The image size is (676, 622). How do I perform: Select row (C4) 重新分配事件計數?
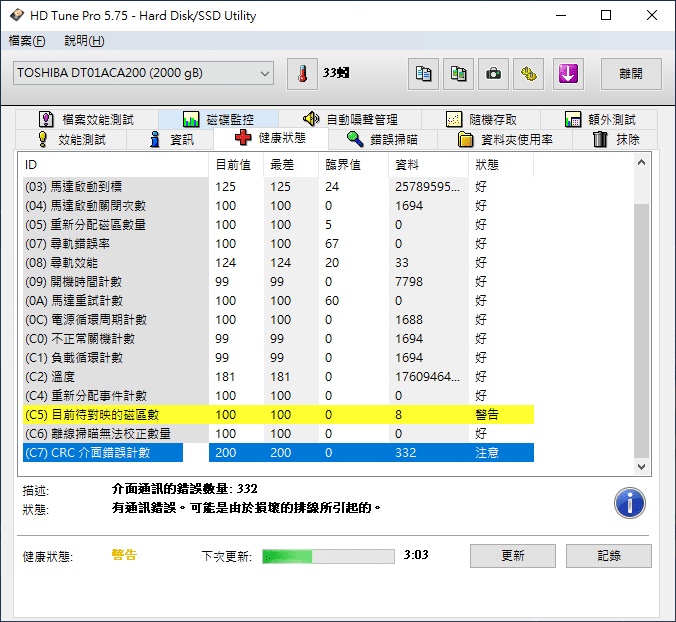pyautogui.click(x=279, y=395)
